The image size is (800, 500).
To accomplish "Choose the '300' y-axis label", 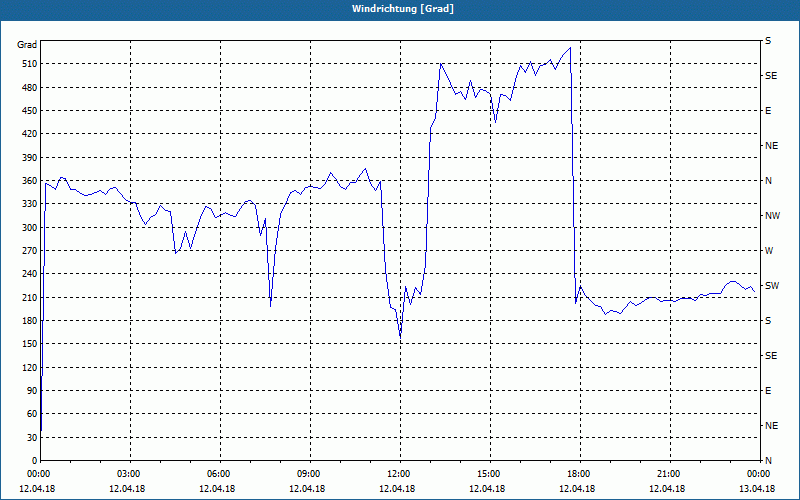I will [x=30, y=228].
